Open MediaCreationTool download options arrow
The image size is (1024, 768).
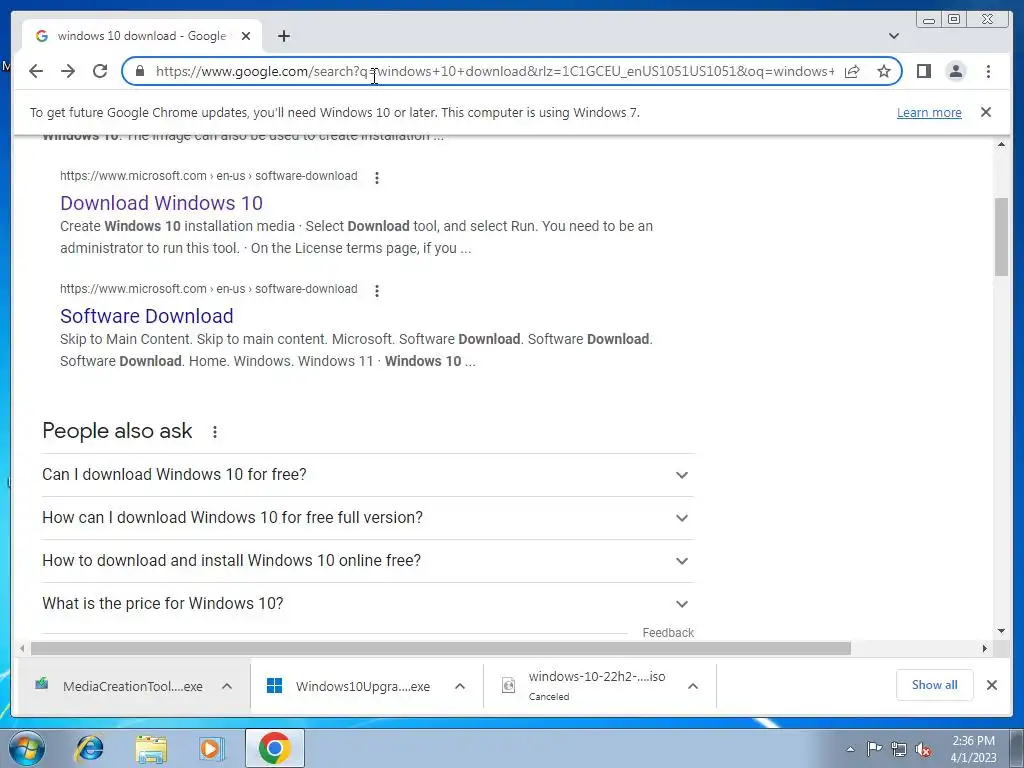click(227, 686)
